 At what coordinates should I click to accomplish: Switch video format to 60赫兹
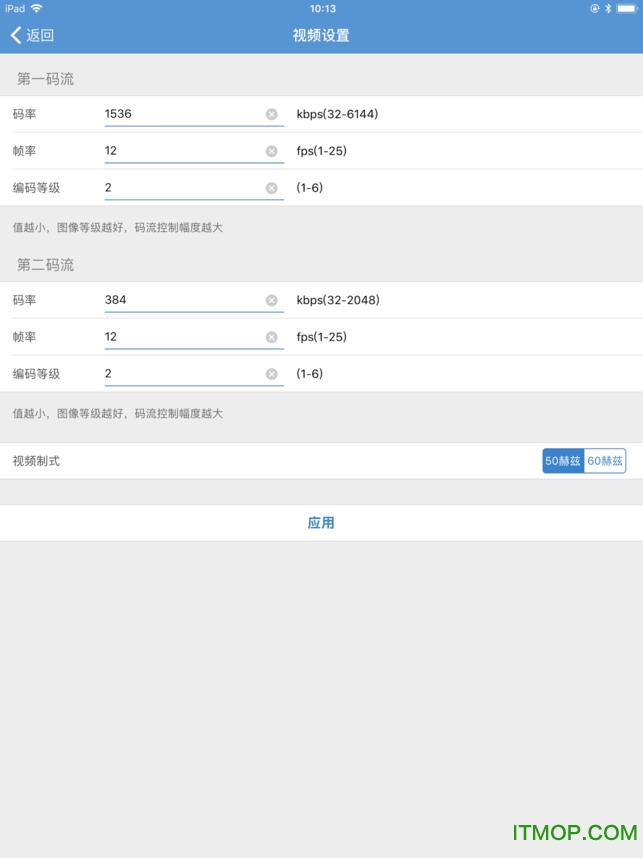click(605, 461)
